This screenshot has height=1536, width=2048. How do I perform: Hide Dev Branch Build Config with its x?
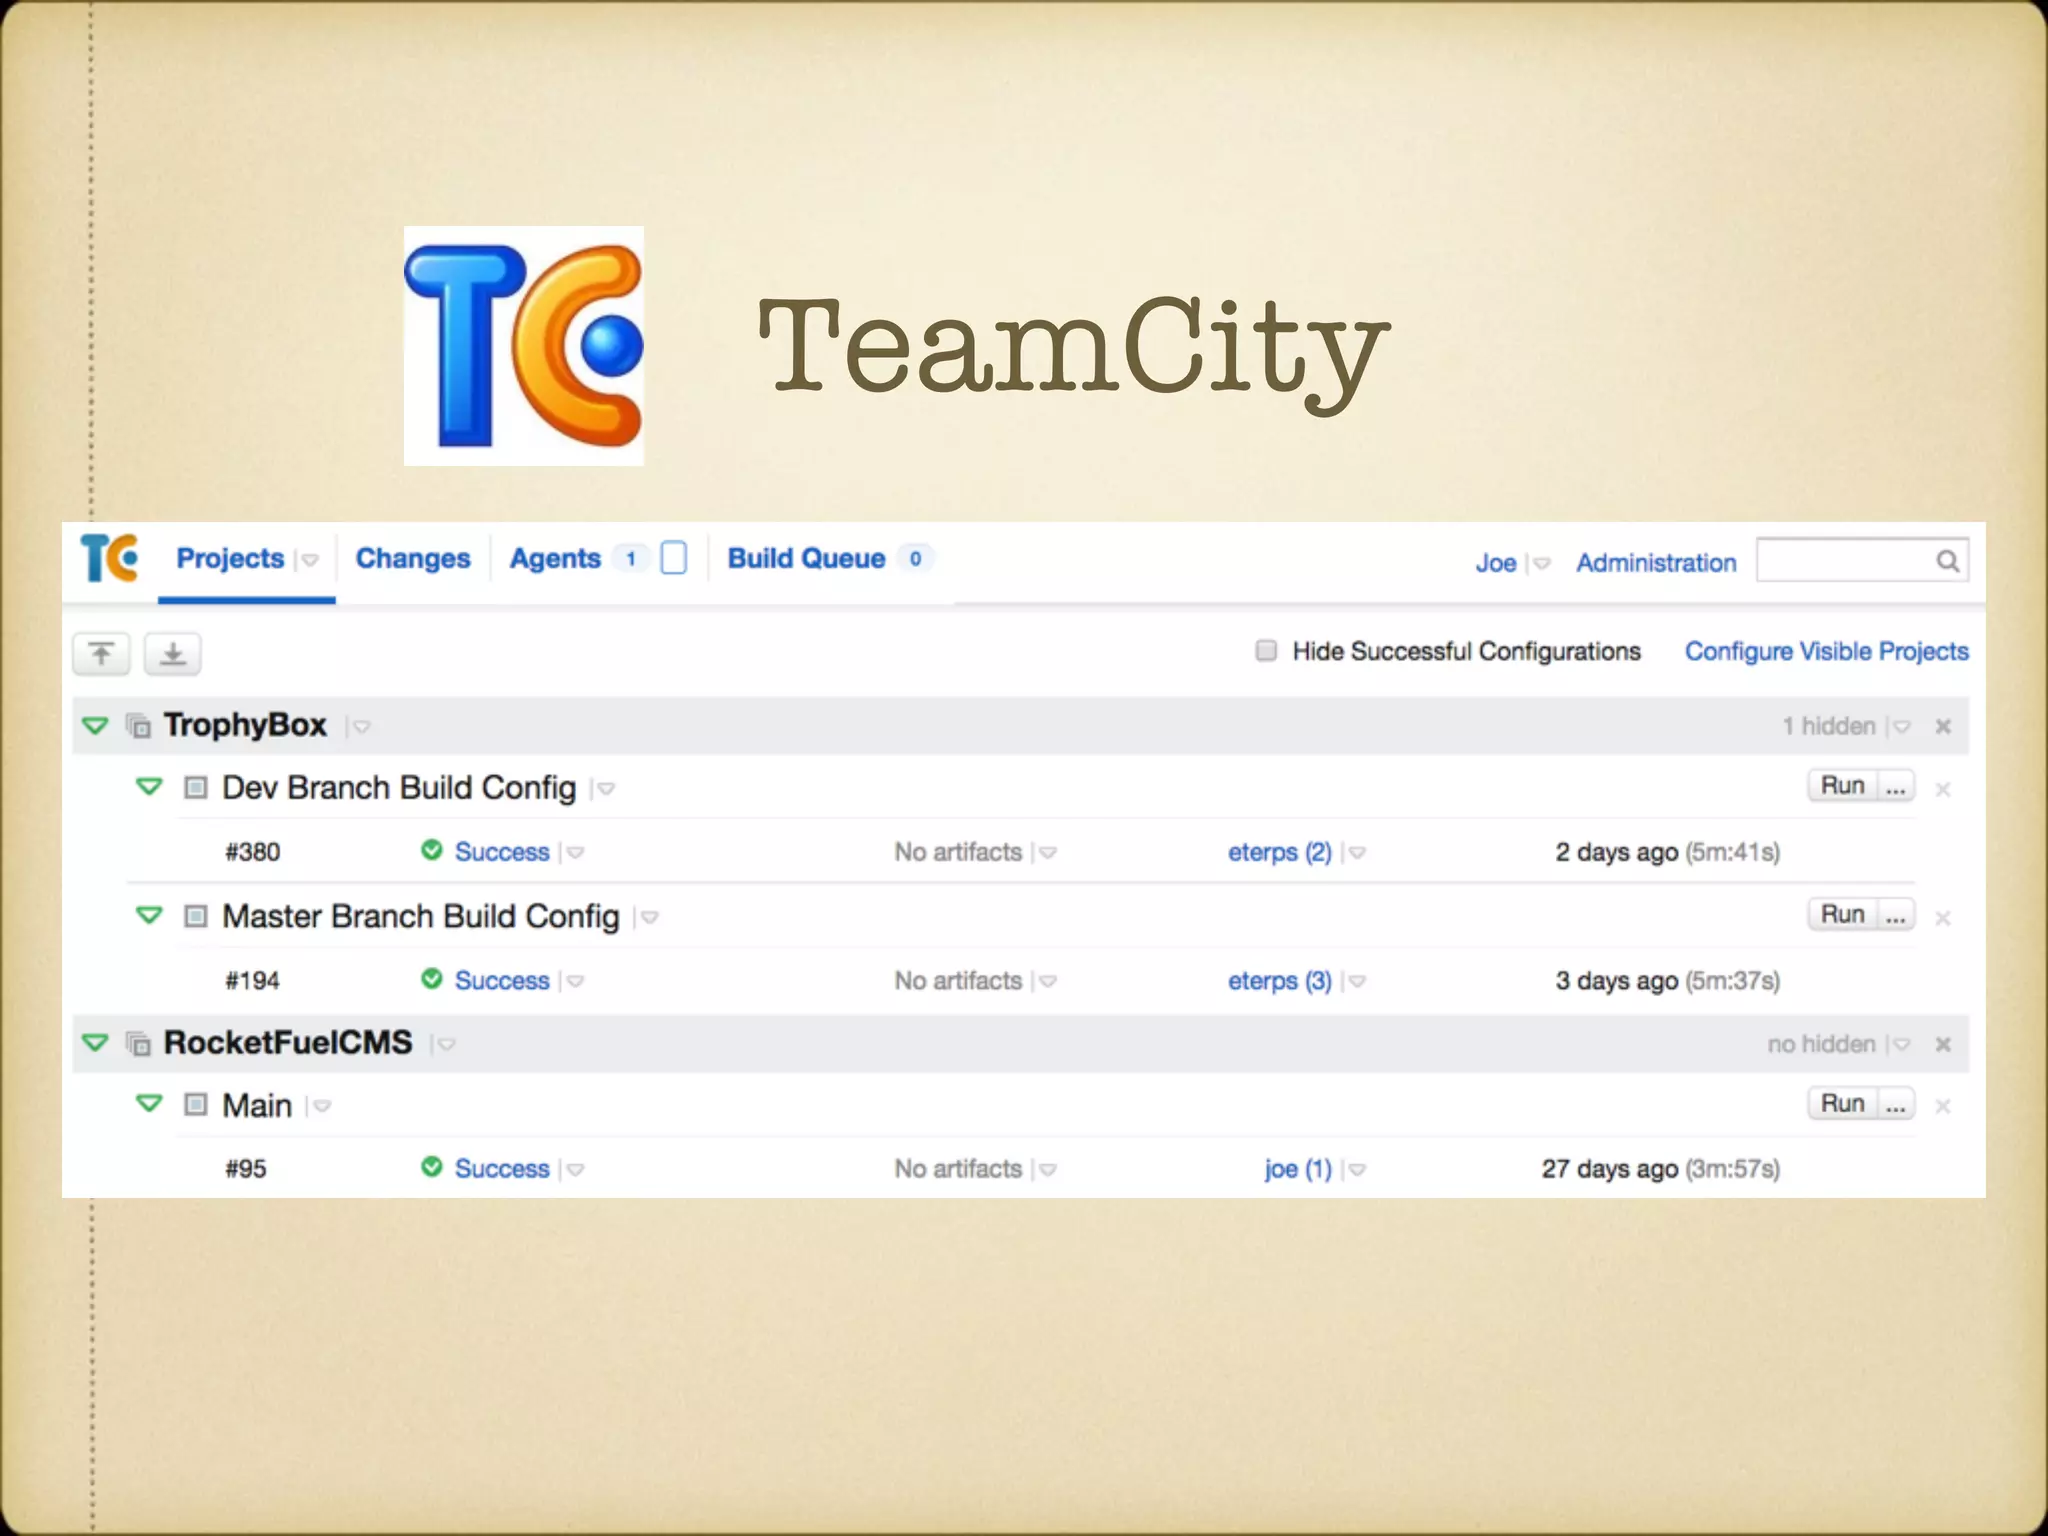pyautogui.click(x=1943, y=790)
